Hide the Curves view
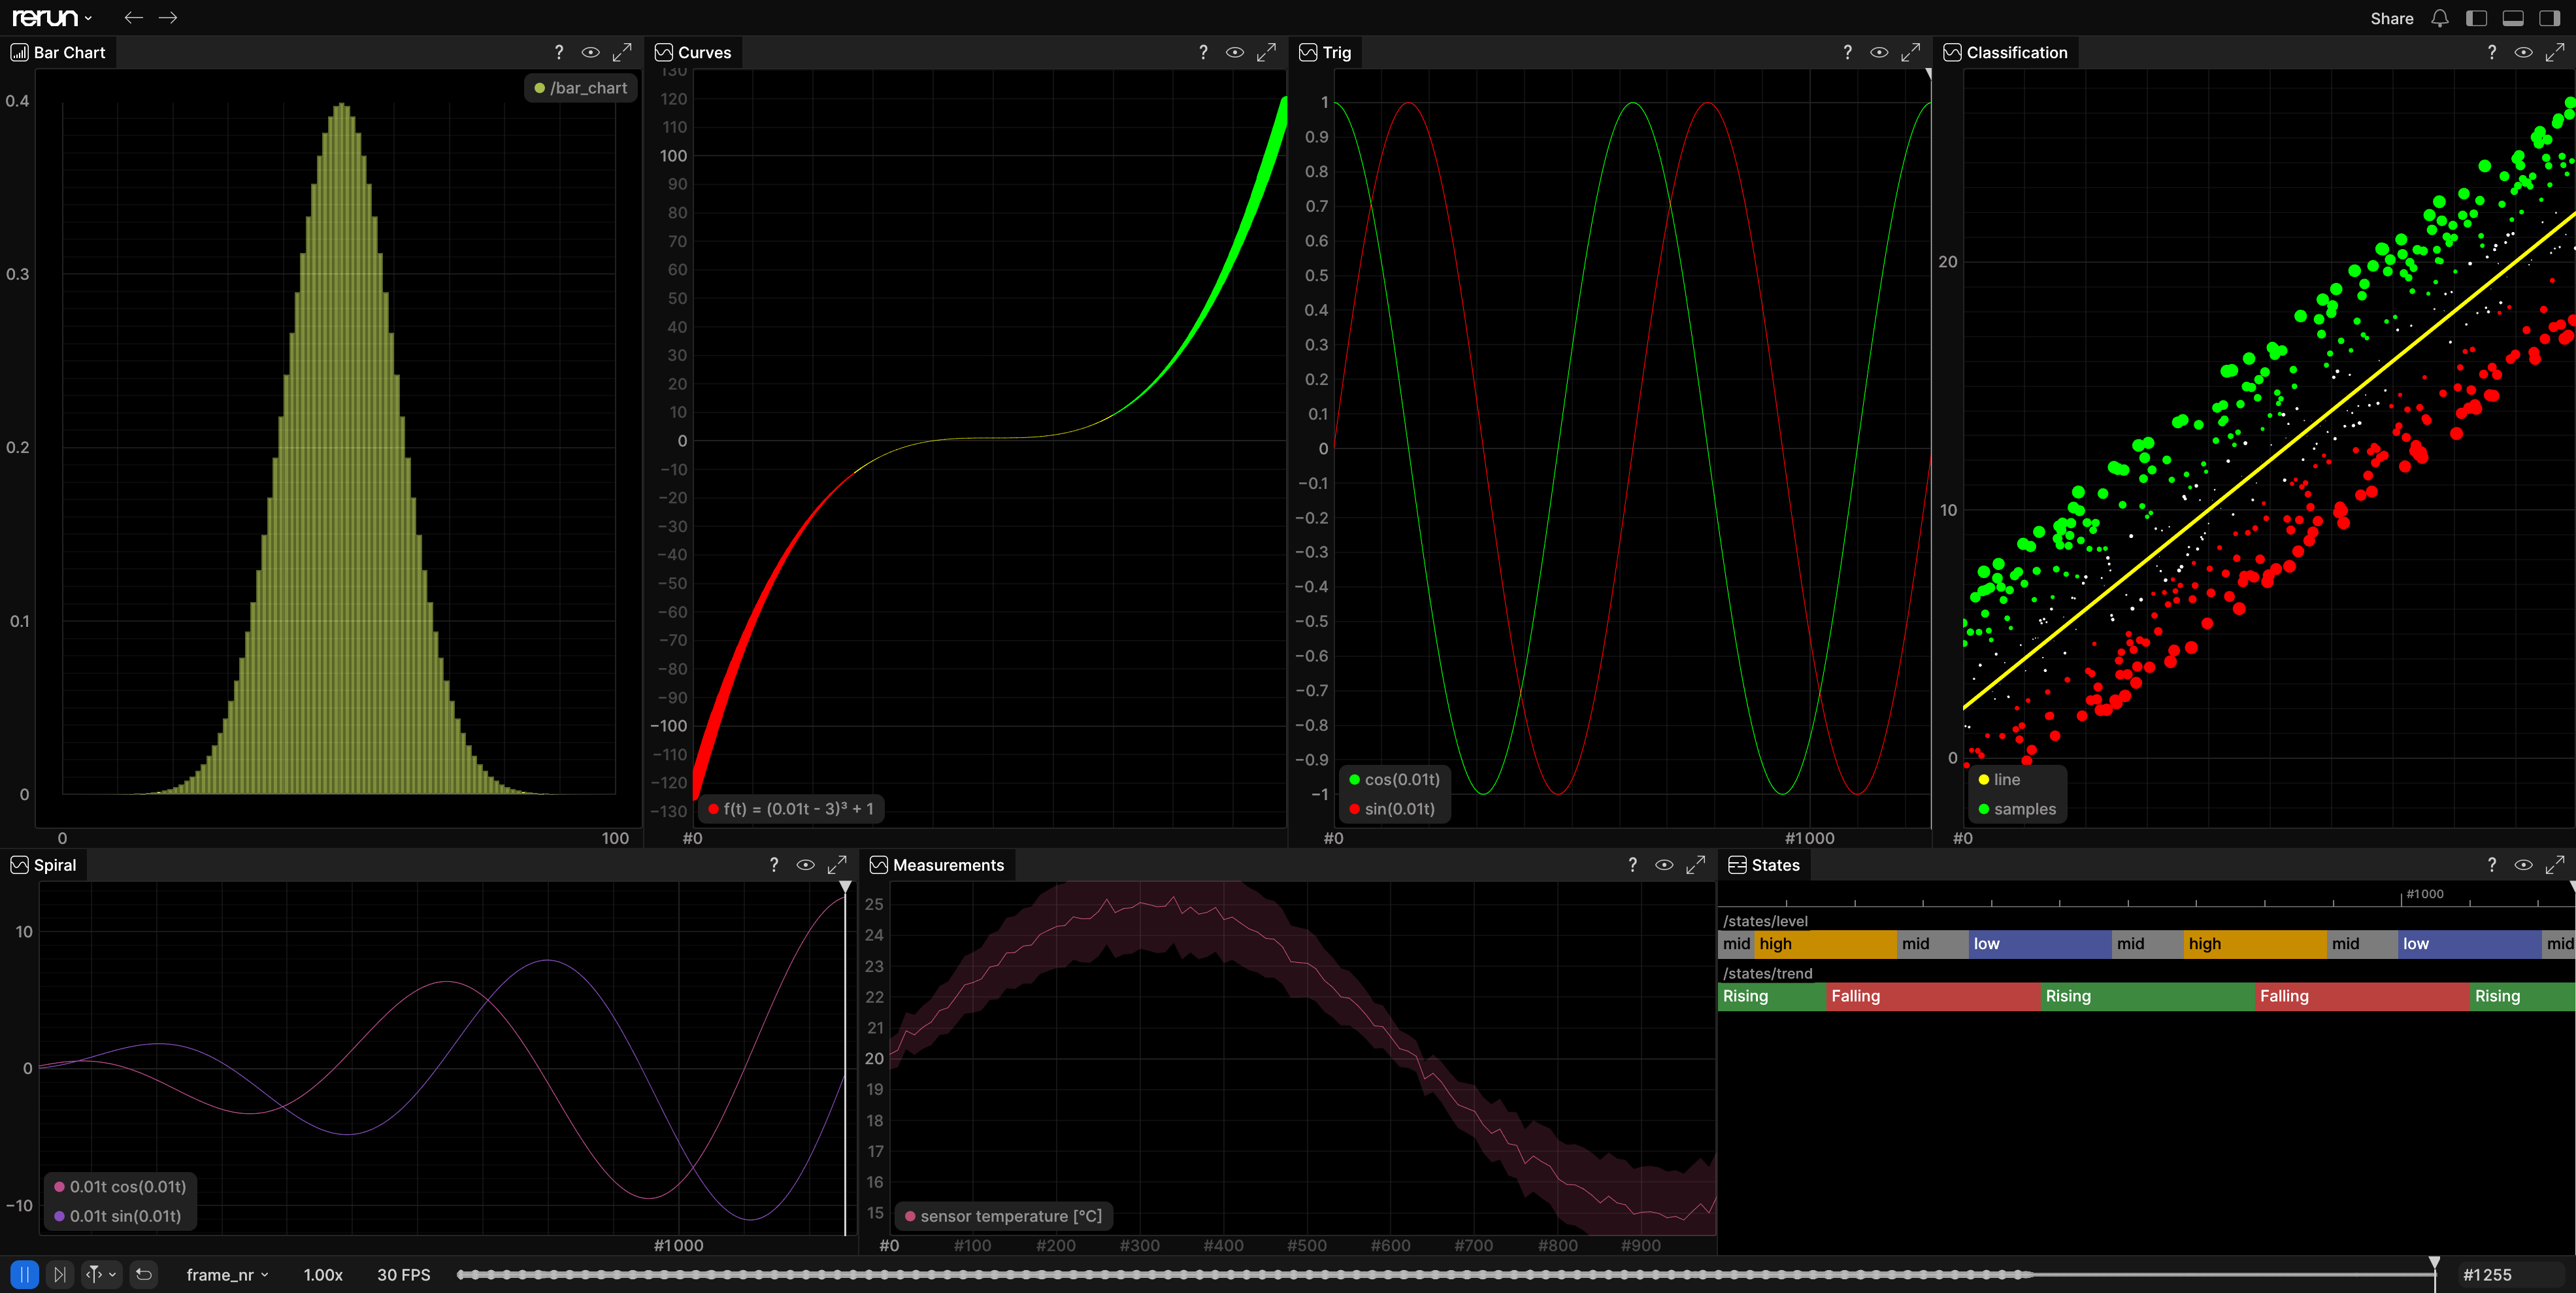 [1235, 52]
